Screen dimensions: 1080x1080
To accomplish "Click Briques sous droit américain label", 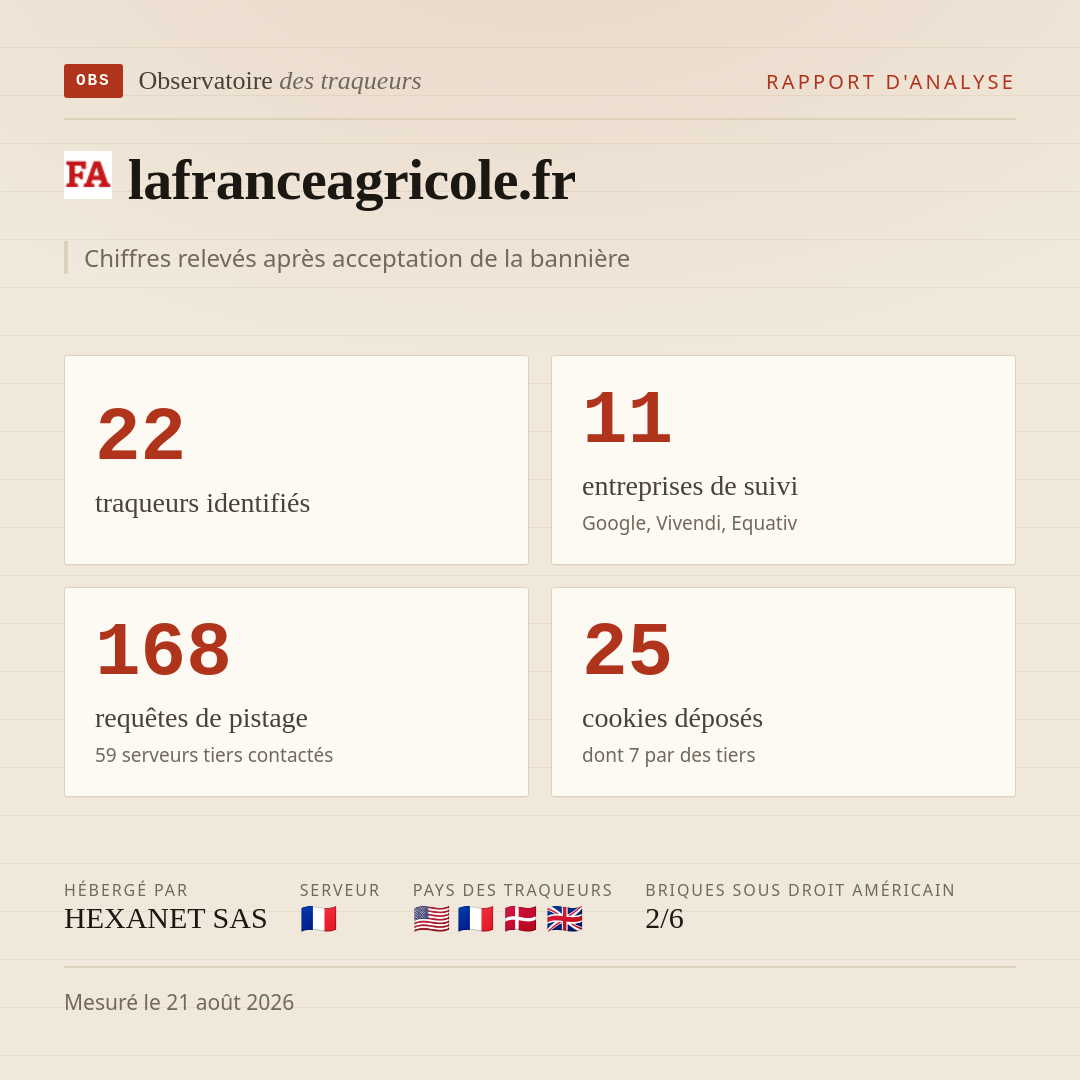I will pyautogui.click(x=800, y=890).
